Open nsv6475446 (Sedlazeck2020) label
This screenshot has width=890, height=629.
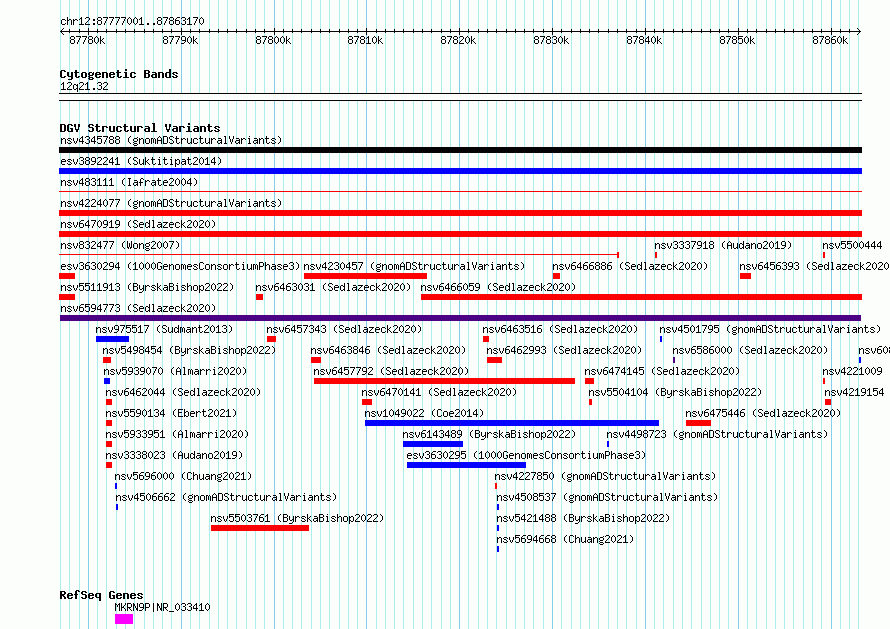[x=763, y=413]
